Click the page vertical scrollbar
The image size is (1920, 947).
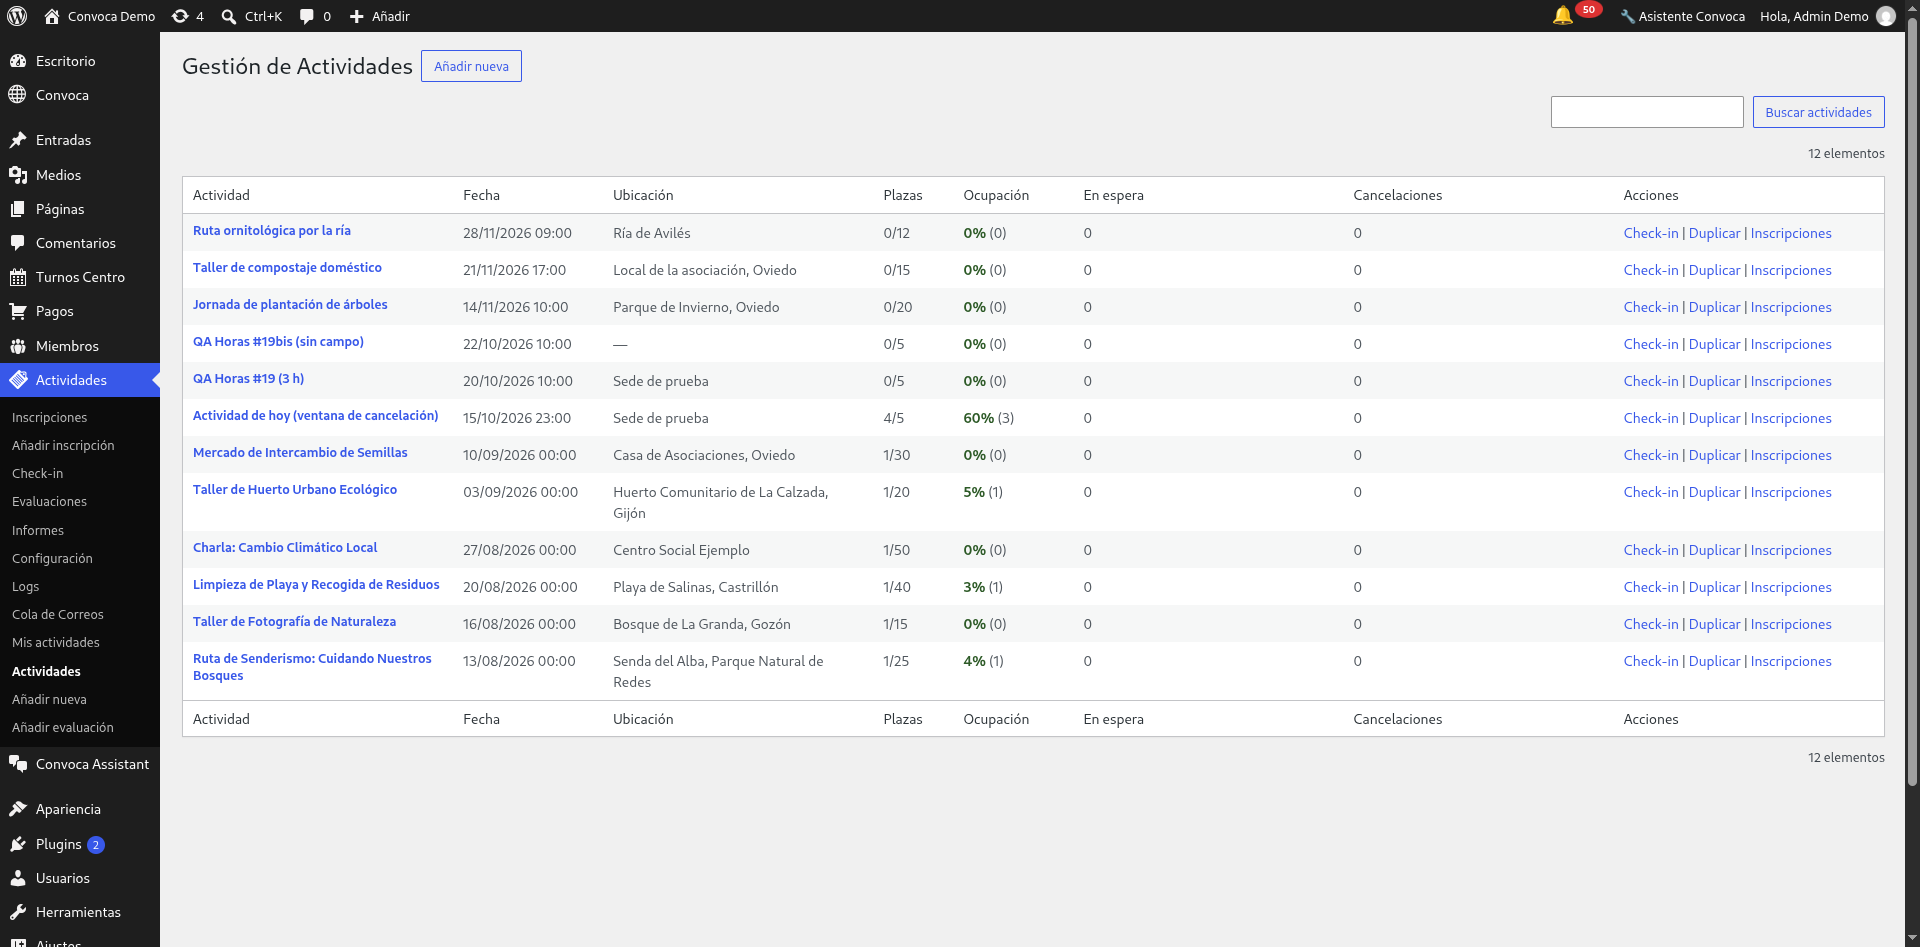pyautogui.click(x=1912, y=400)
